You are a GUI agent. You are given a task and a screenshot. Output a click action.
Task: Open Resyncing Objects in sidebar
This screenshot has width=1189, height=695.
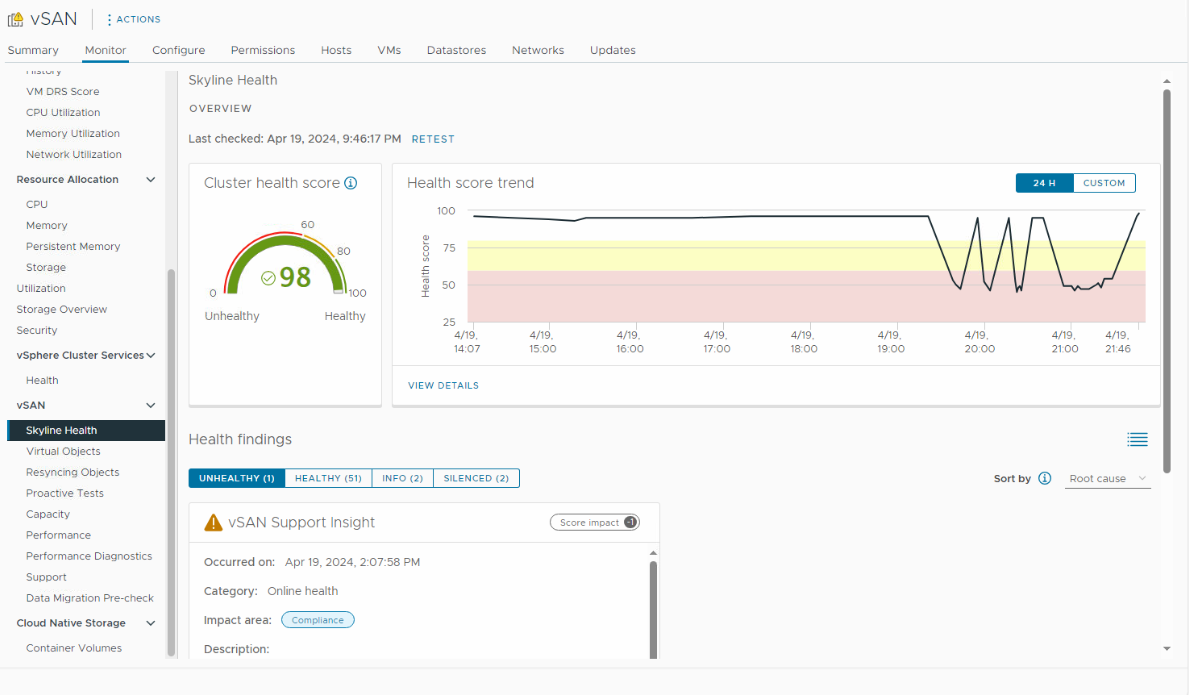pos(73,472)
